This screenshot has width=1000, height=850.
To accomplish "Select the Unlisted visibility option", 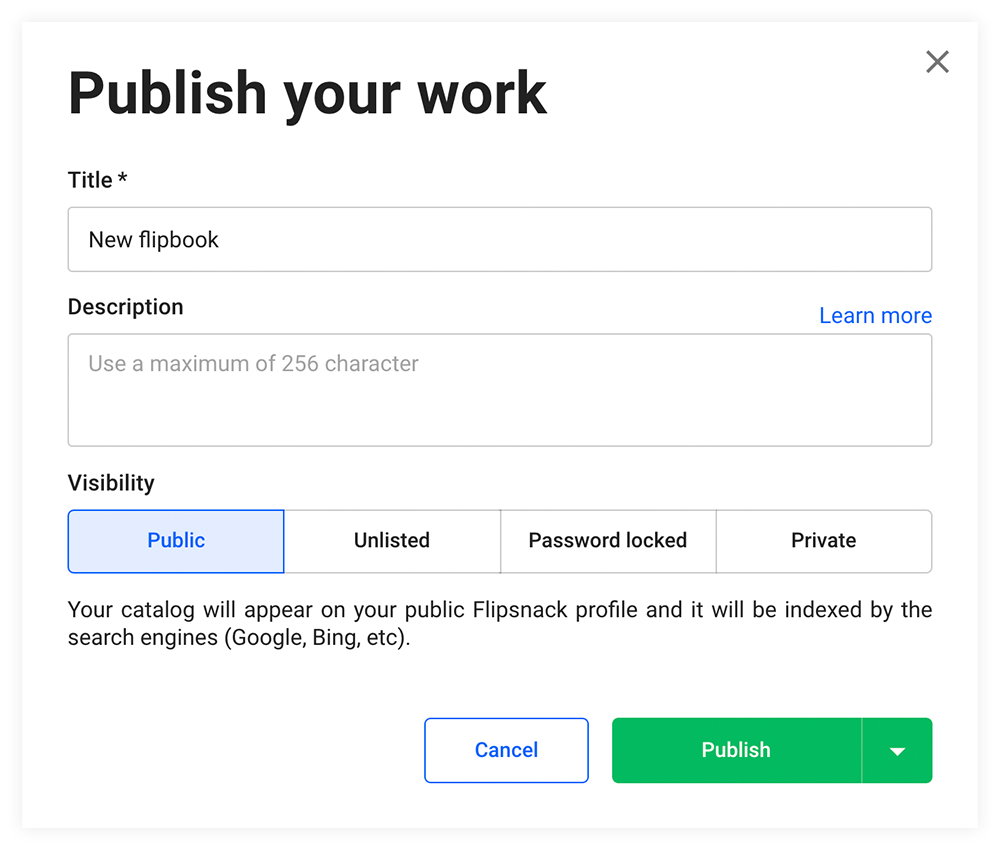I will 391,541.
